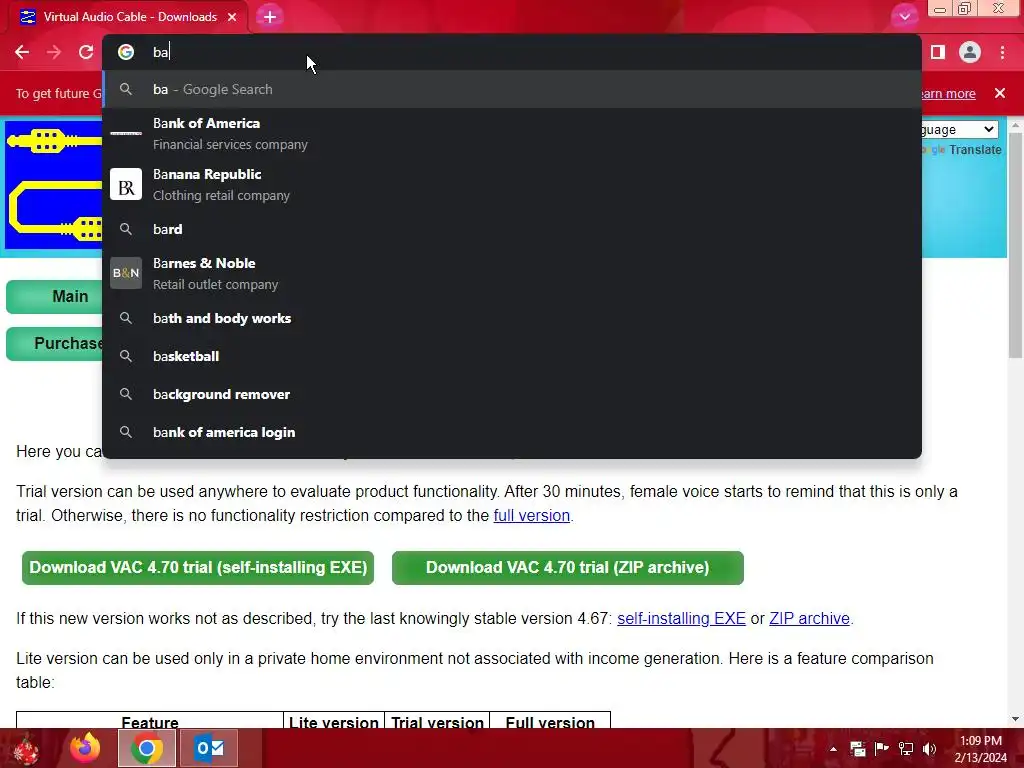Screen dimensions: 1024x768
Task: Click the Action Center flag tray icon
Action: coord(882,749)
